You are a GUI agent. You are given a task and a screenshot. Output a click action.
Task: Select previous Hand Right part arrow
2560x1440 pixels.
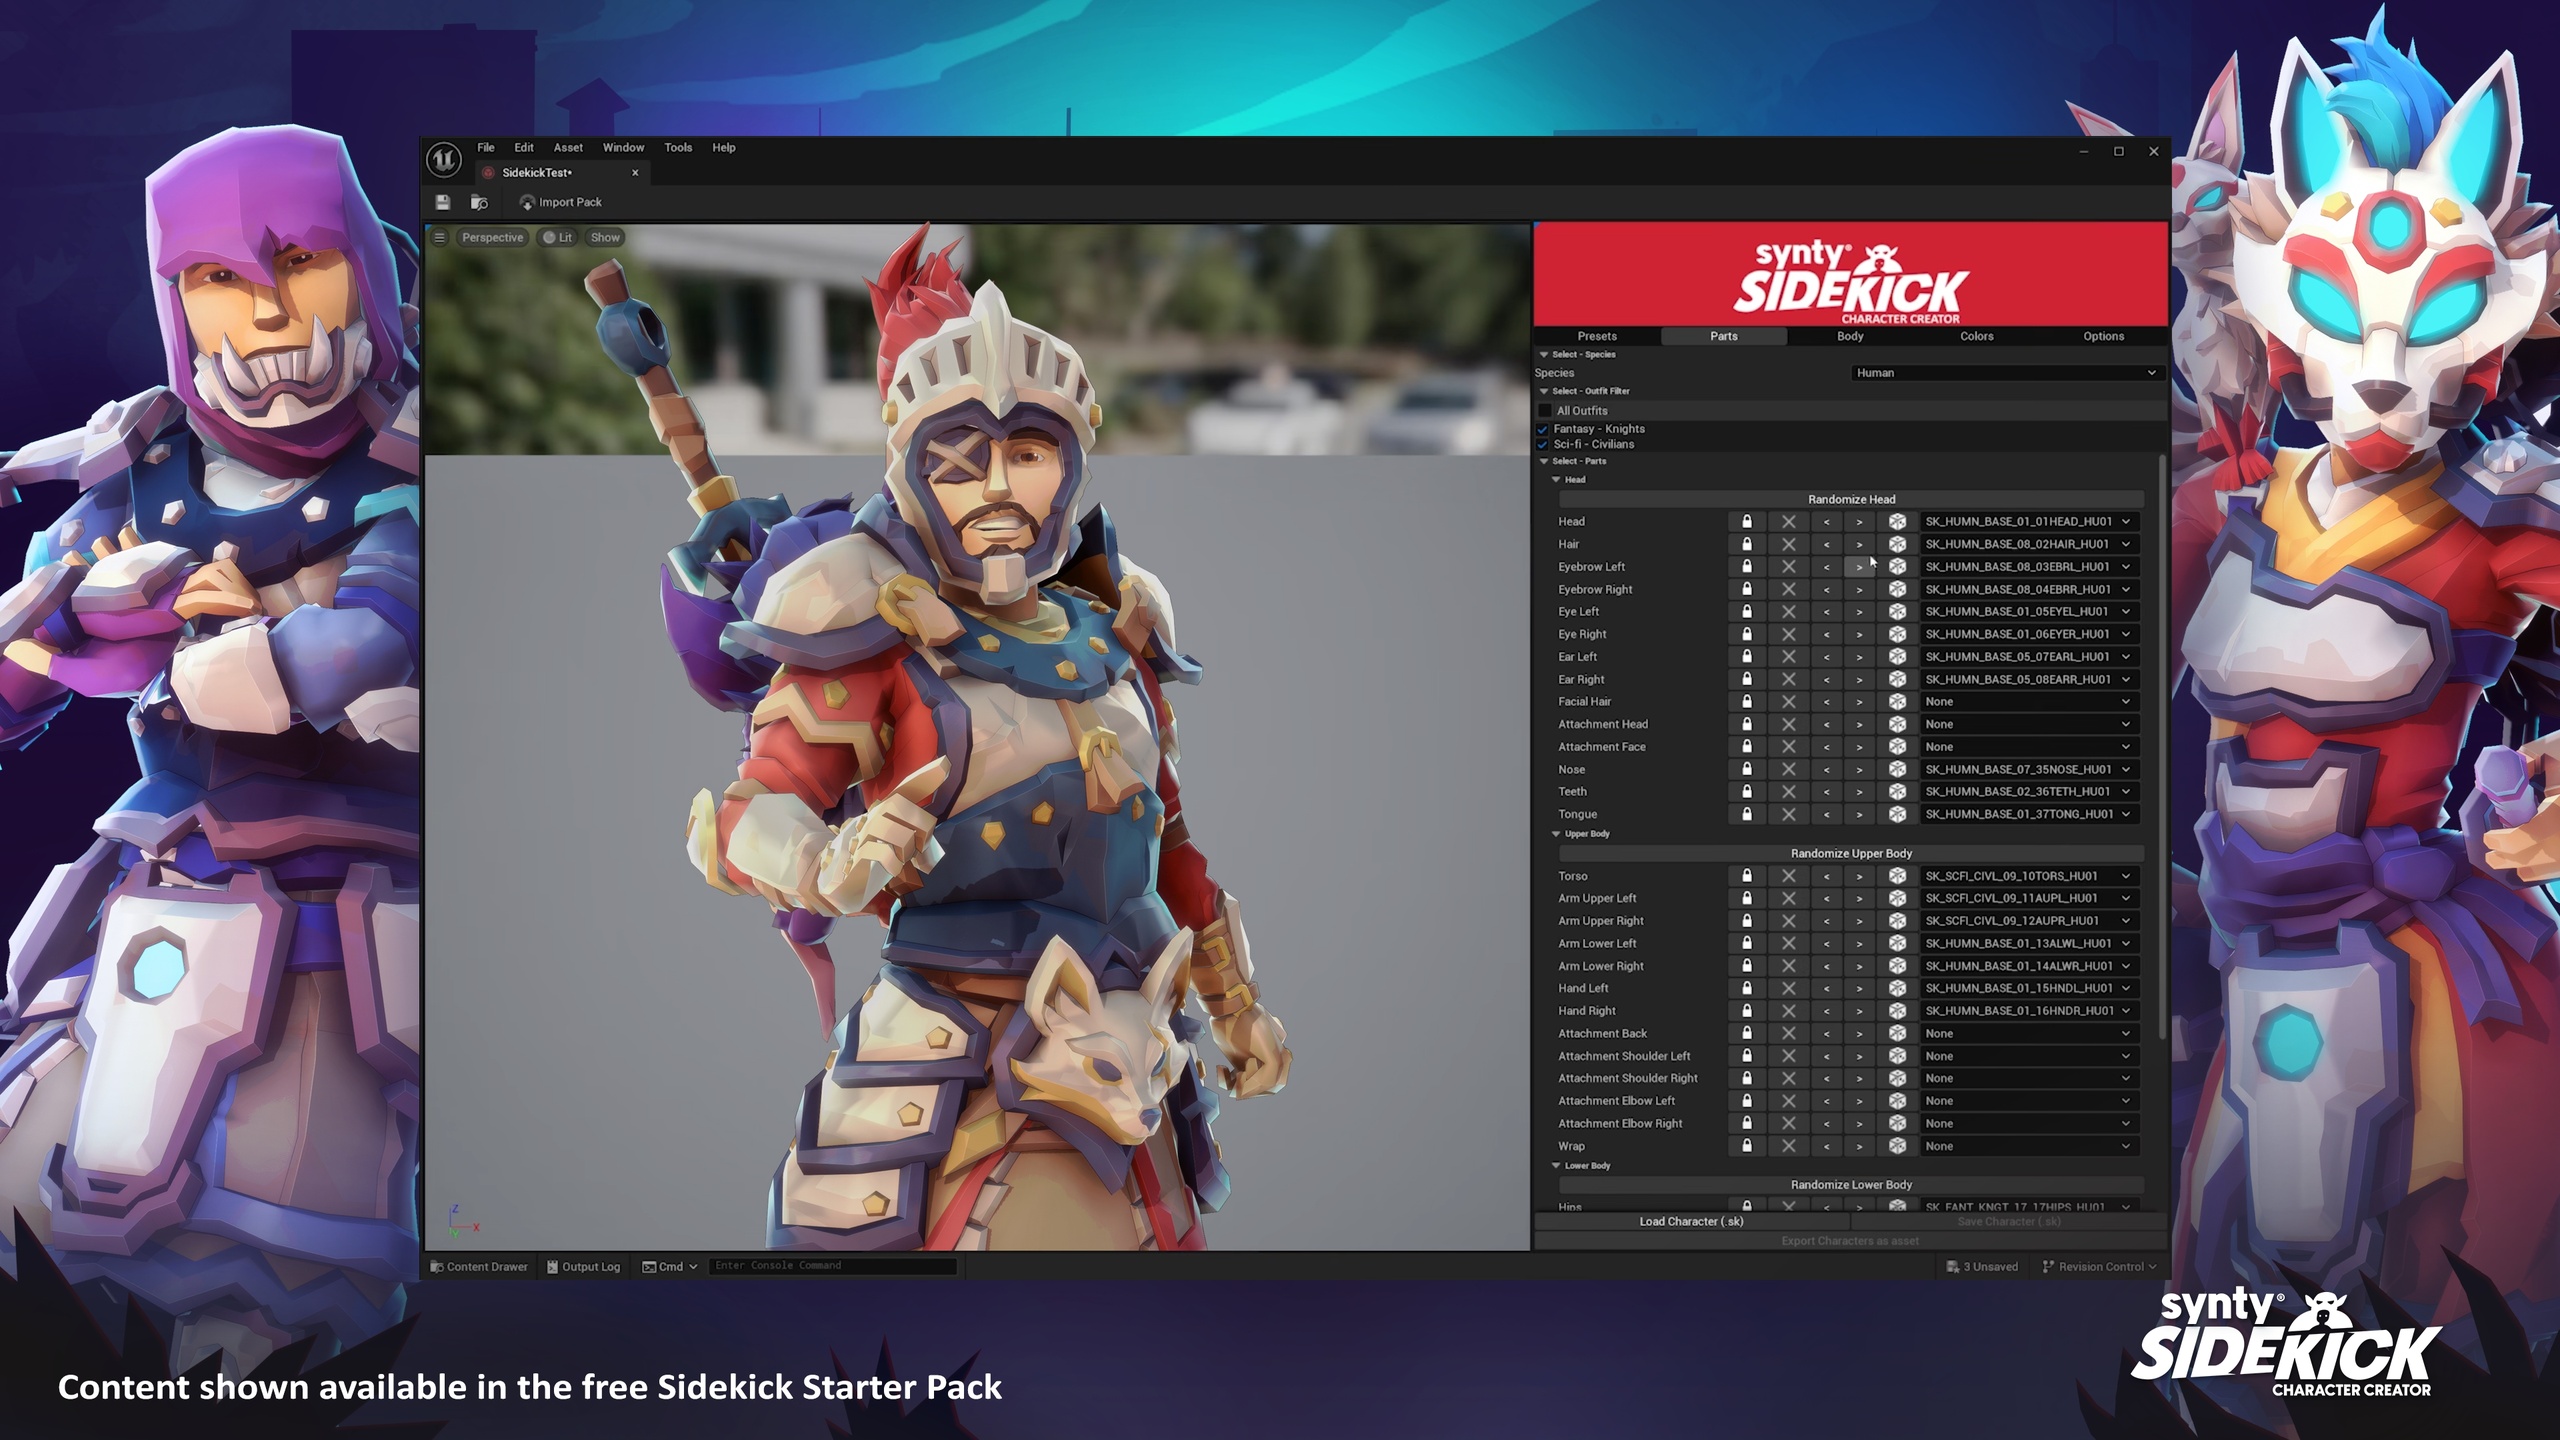tap(1826, 1011)
